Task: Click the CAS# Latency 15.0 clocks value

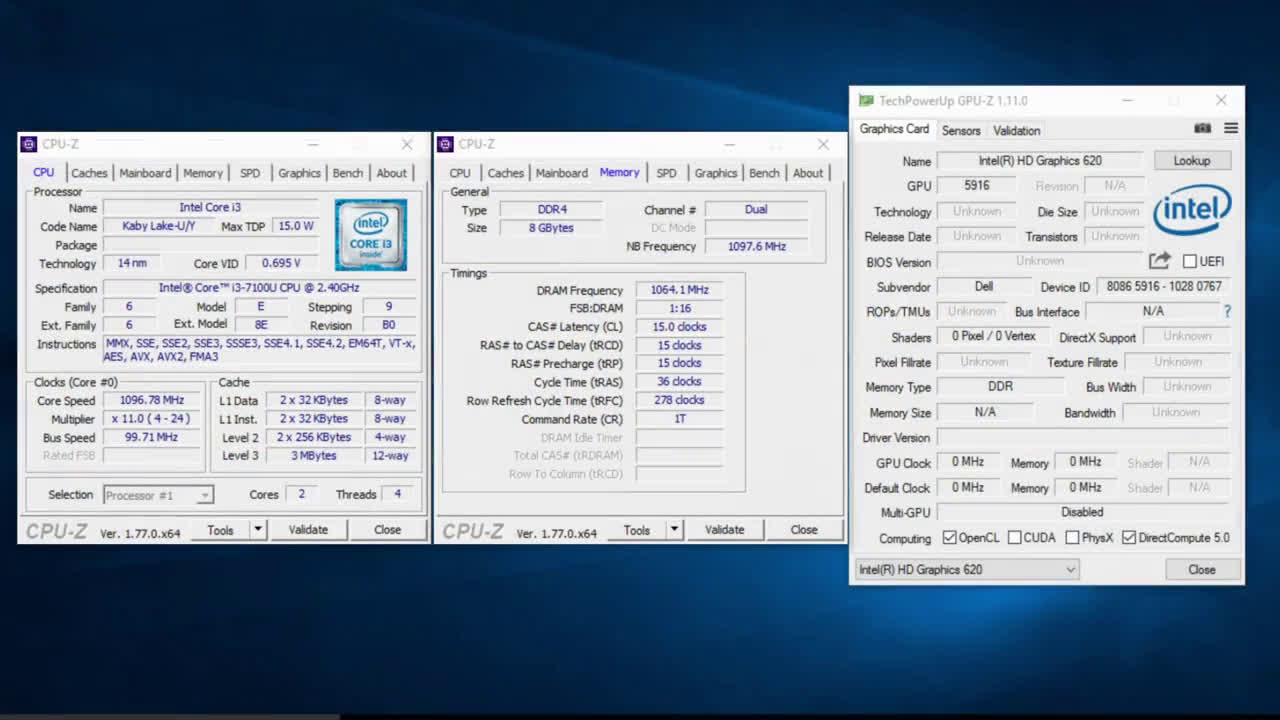Action: tap(679, 327)
